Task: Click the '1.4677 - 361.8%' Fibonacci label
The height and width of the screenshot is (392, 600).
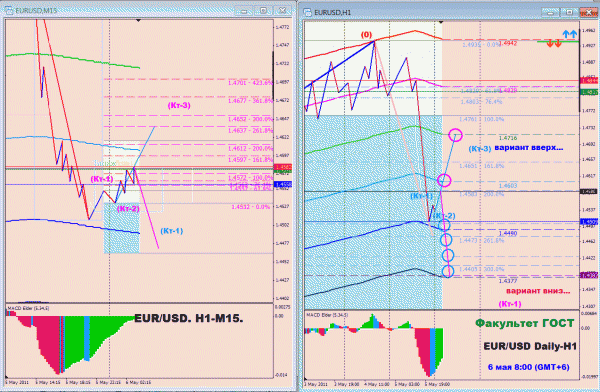Action: [x=250, y=101]
